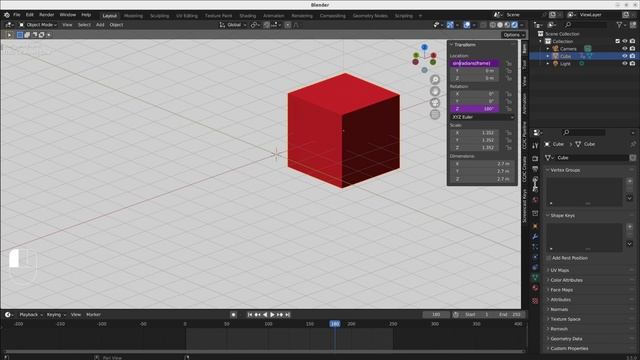The height and width of the screenshot is (360, 640).
Task: Click the Location X expression field
Action: [x=474, y=63]
